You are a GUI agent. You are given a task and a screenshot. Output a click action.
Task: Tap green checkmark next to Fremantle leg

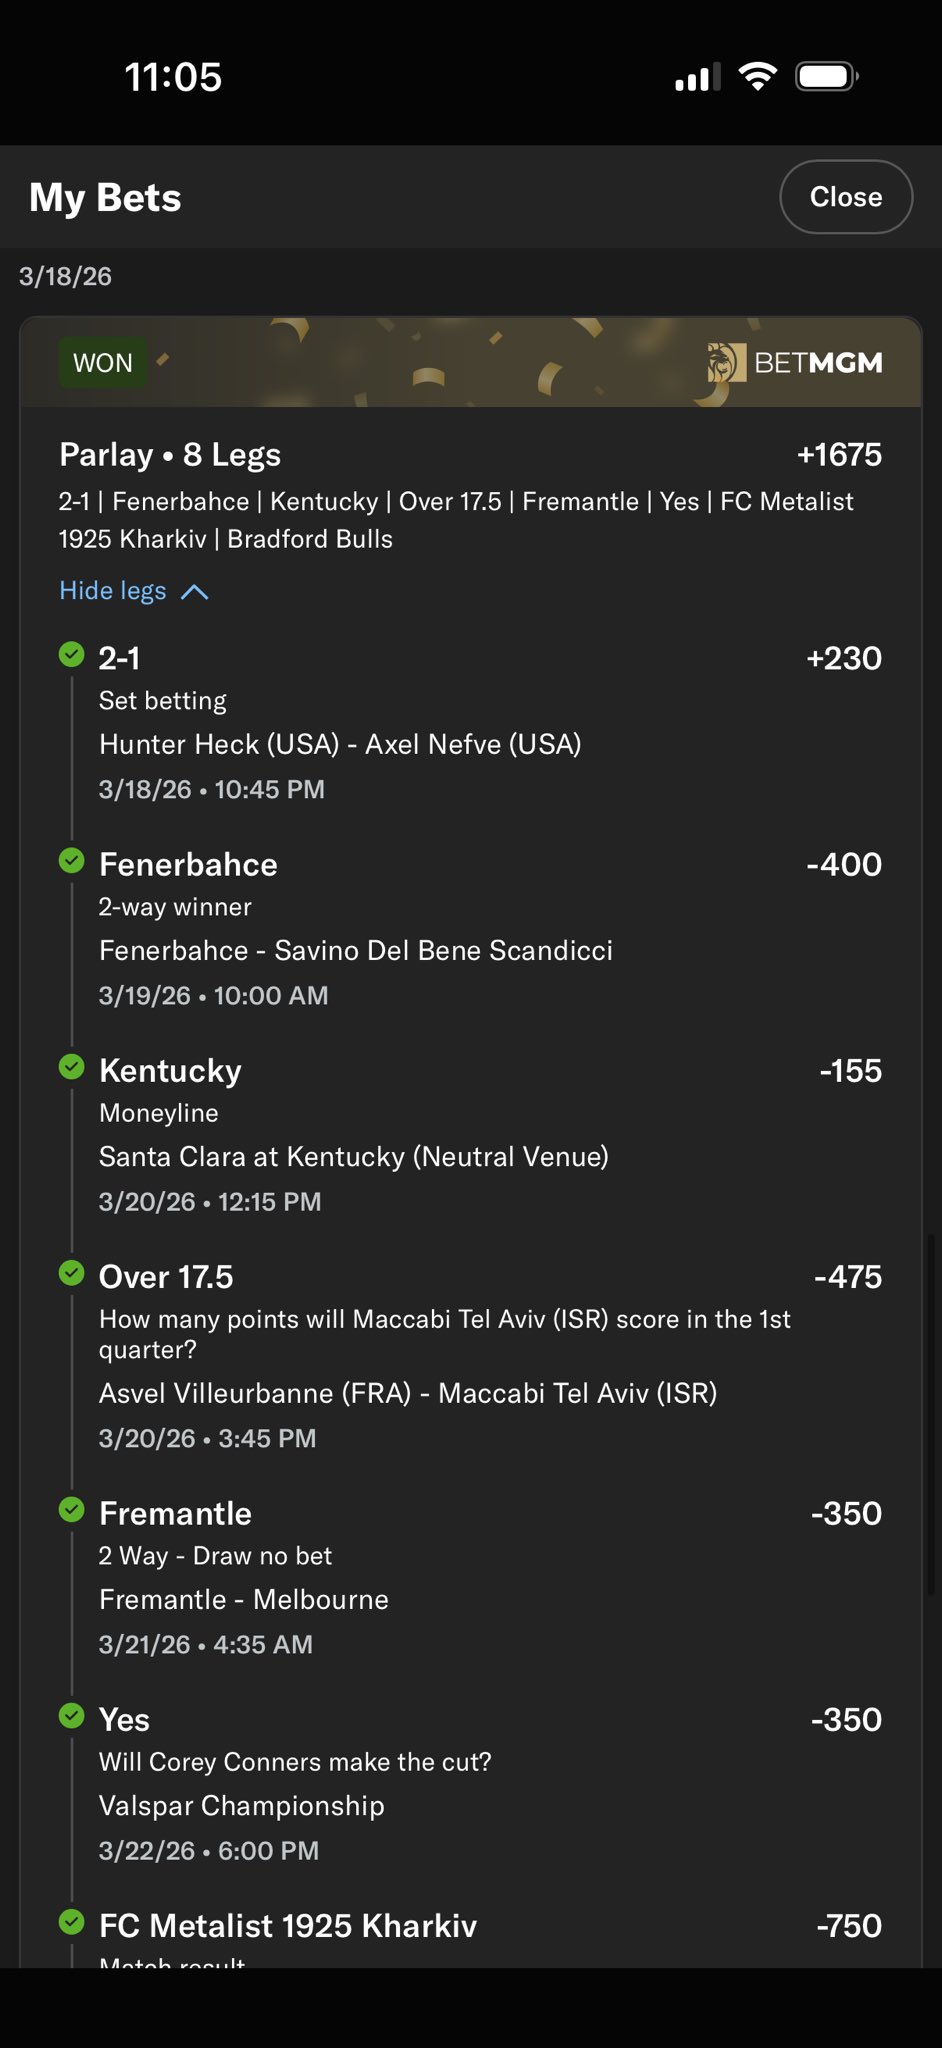pos(72,1510)
